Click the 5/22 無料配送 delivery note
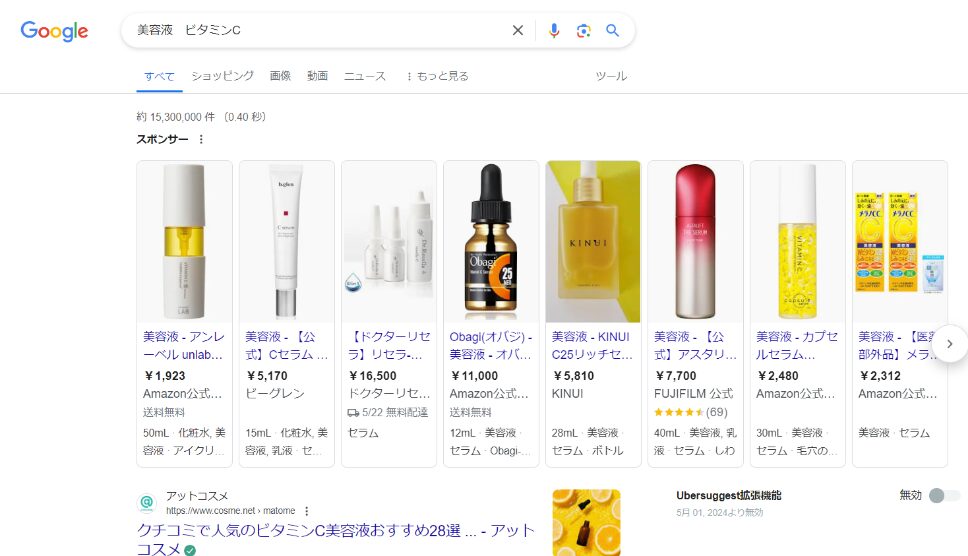Image resolution: width=968 pixels, height=556 pixels. 388,412
